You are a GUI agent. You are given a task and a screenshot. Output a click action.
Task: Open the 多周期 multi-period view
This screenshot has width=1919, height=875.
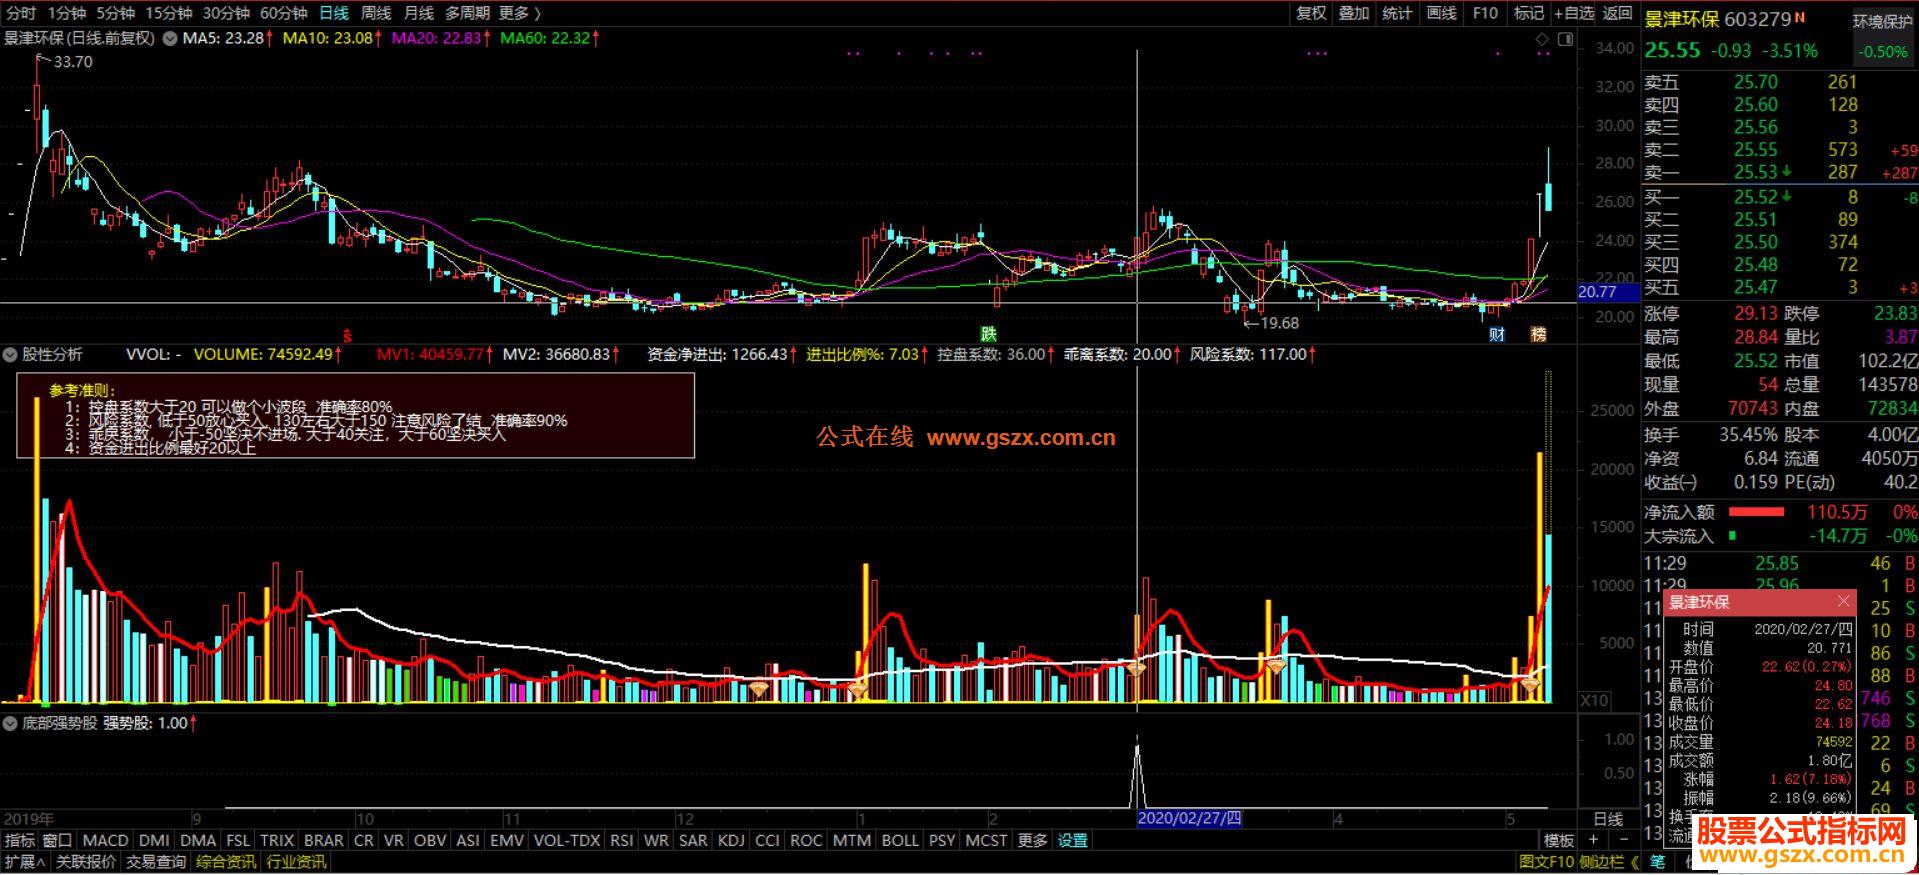[467, 13]
